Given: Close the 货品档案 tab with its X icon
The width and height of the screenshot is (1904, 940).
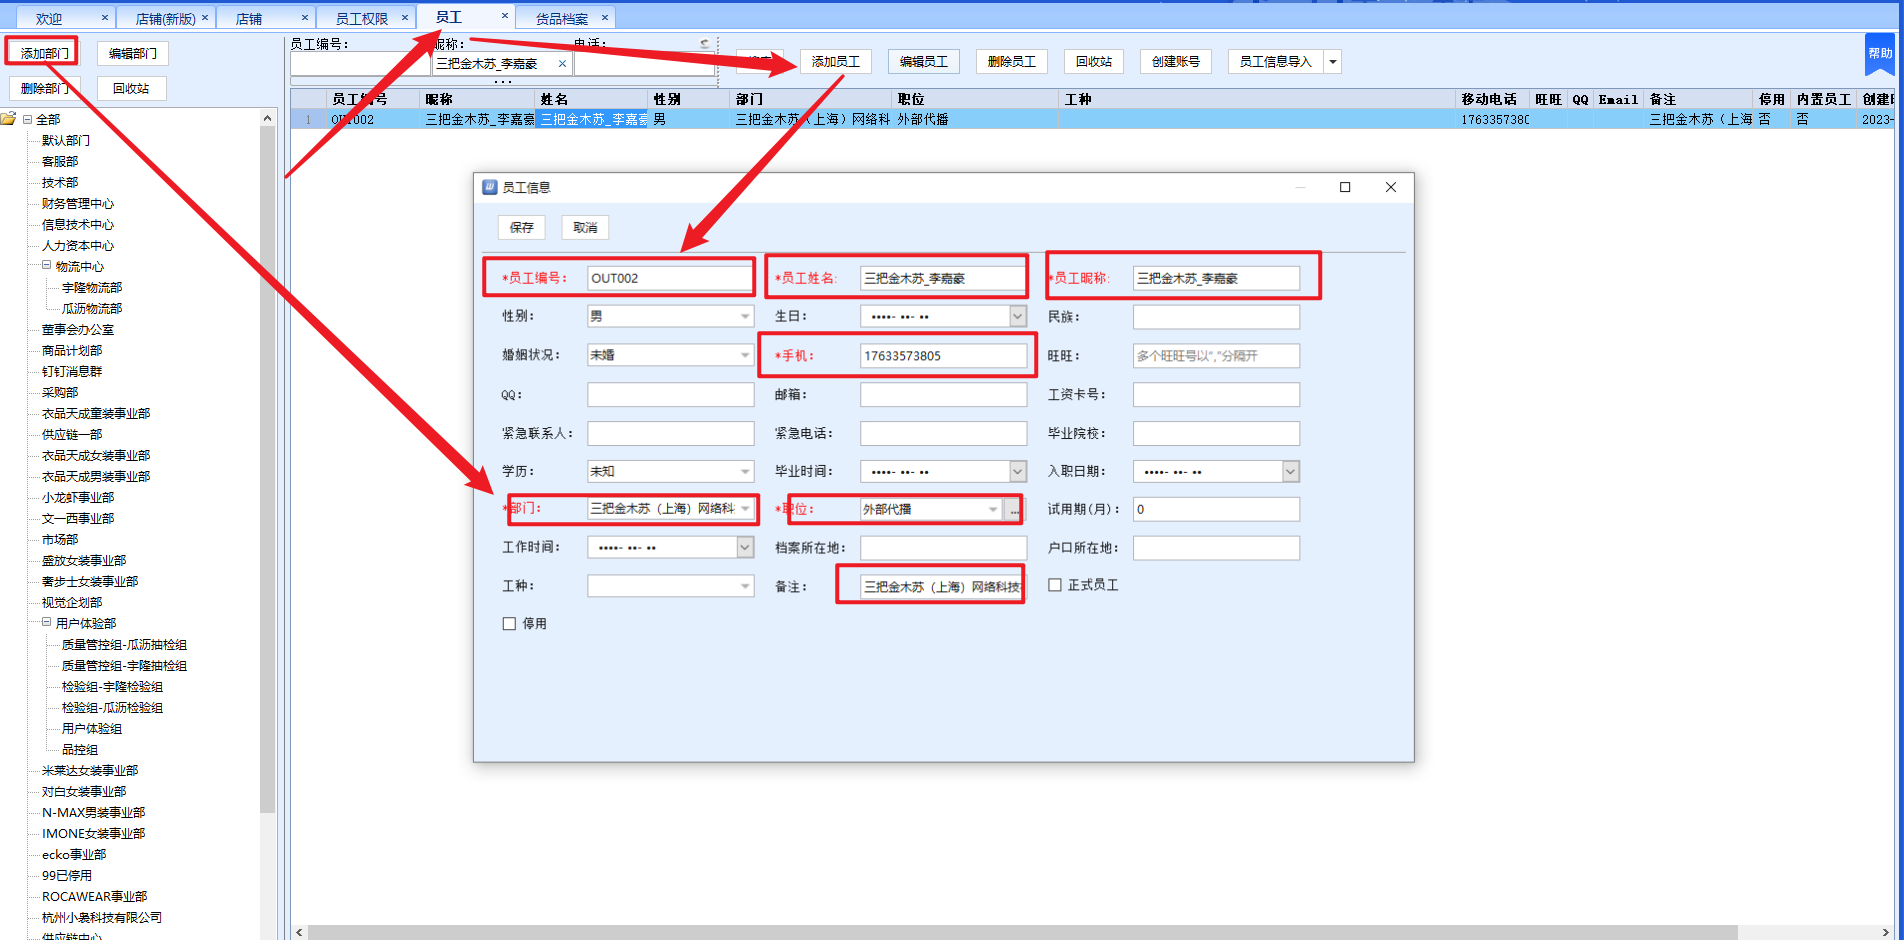Looking at the screenshot, I should pyautogui.click(x=604, y=18).
